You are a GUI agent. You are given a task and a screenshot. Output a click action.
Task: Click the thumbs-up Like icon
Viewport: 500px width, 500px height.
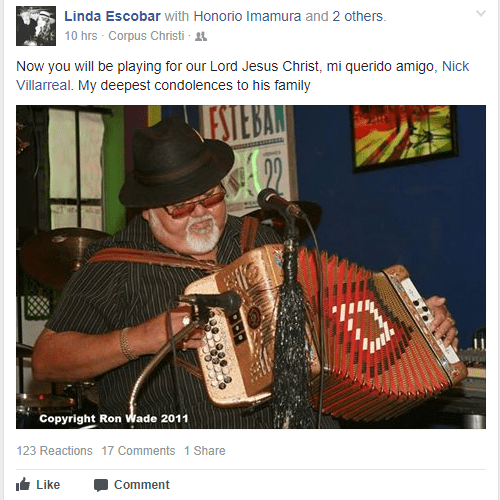tap(23, 484)
